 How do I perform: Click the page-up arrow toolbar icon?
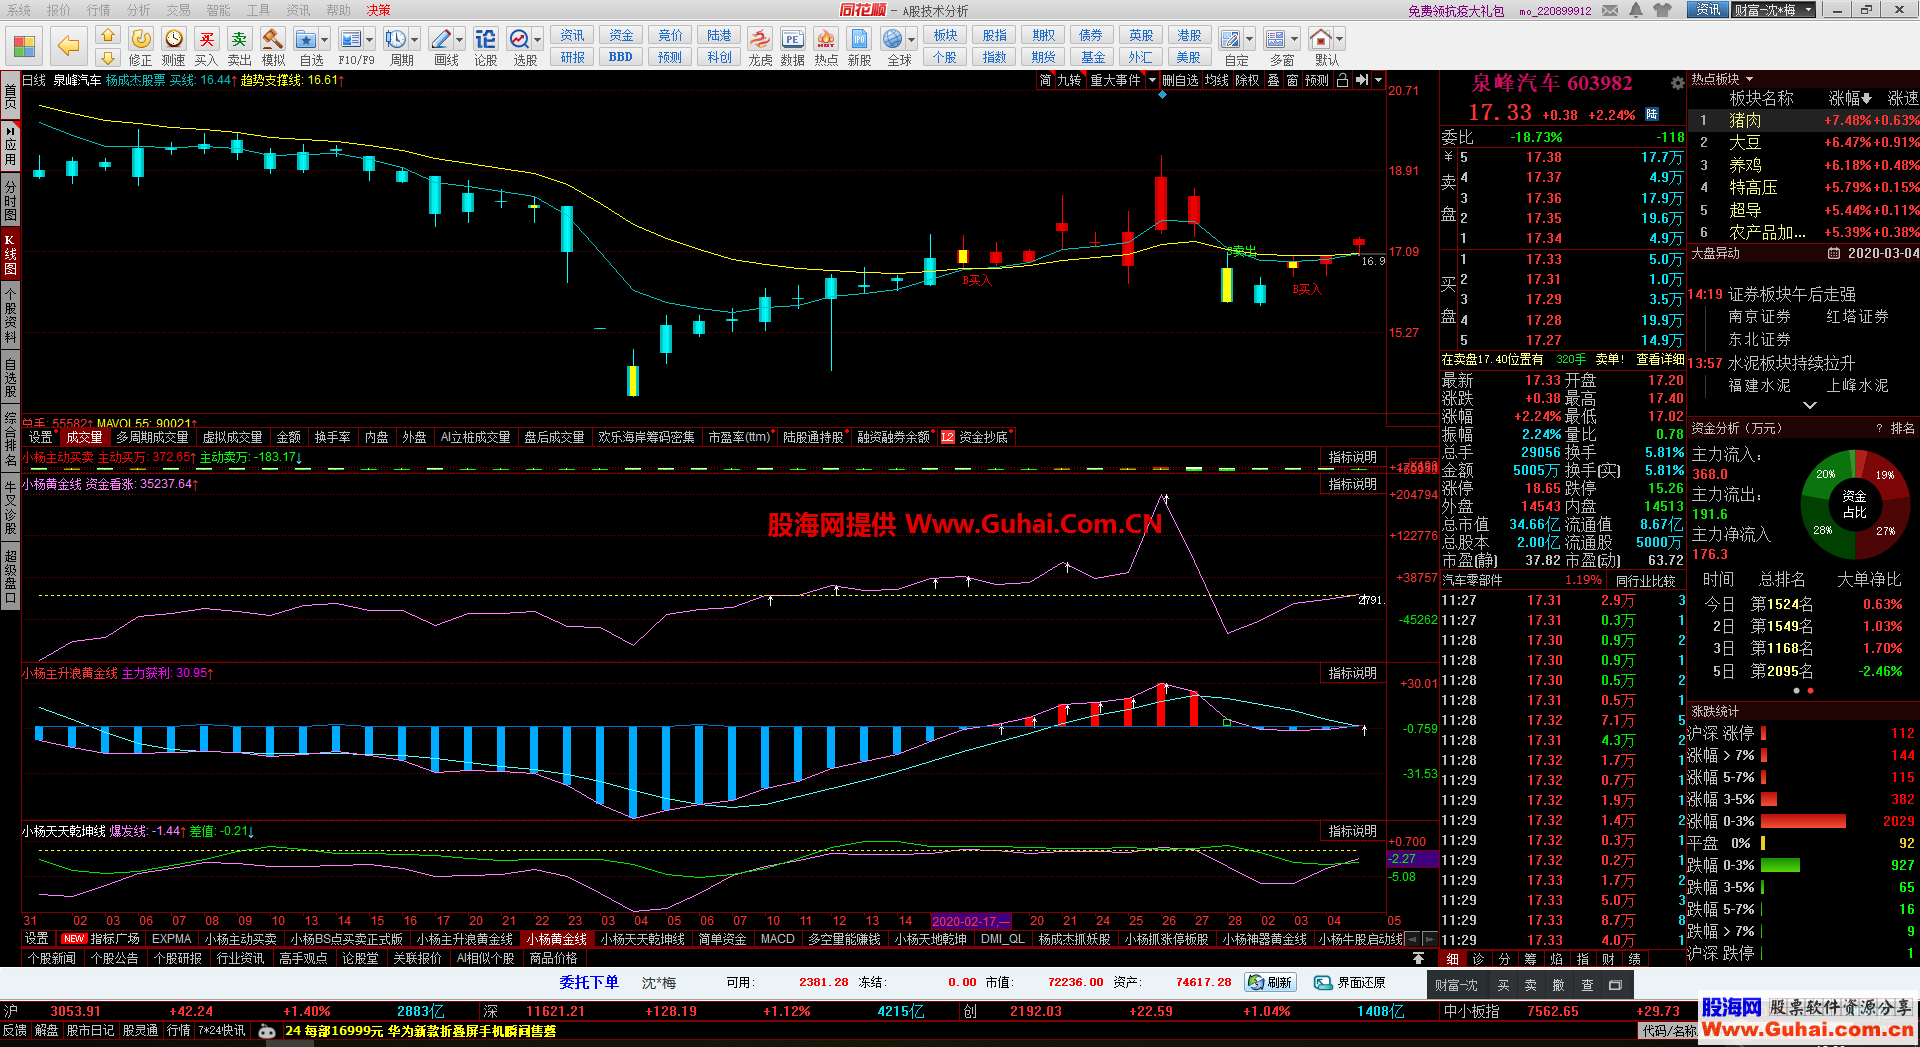click(108, 35)
